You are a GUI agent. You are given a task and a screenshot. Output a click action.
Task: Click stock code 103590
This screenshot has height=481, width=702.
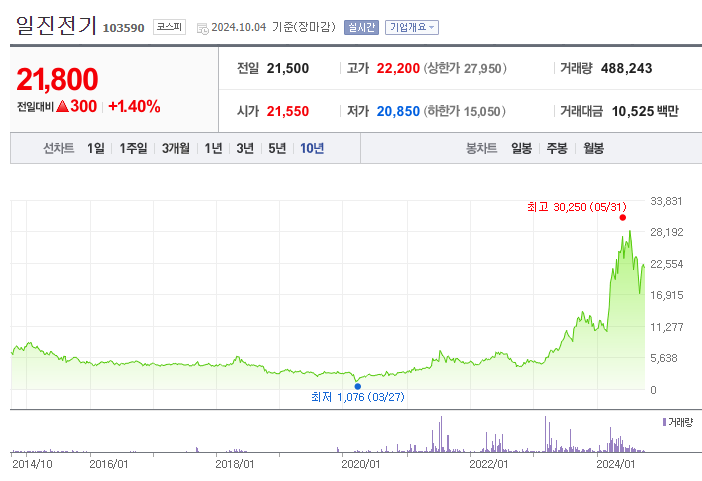point(124,28)
